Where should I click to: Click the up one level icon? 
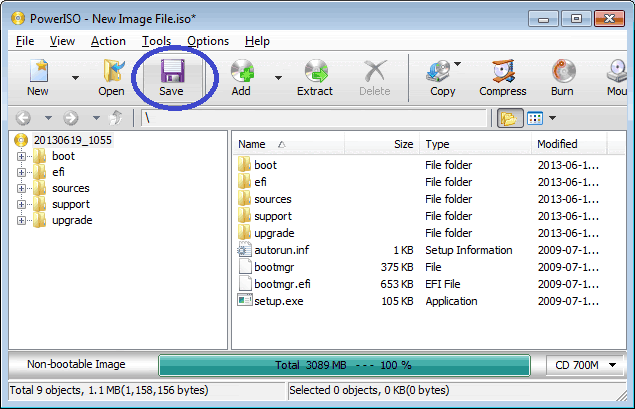[116, 118]
